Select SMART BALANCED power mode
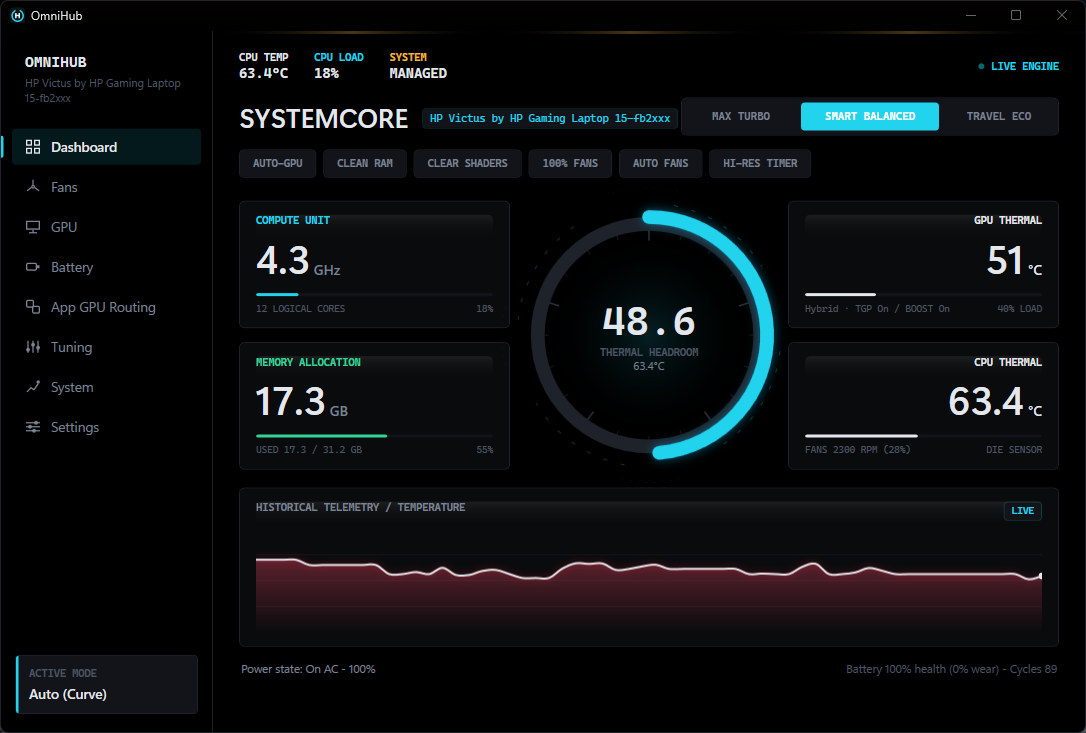The width and height of the screenshot is (1086, 733). point(870,116)
